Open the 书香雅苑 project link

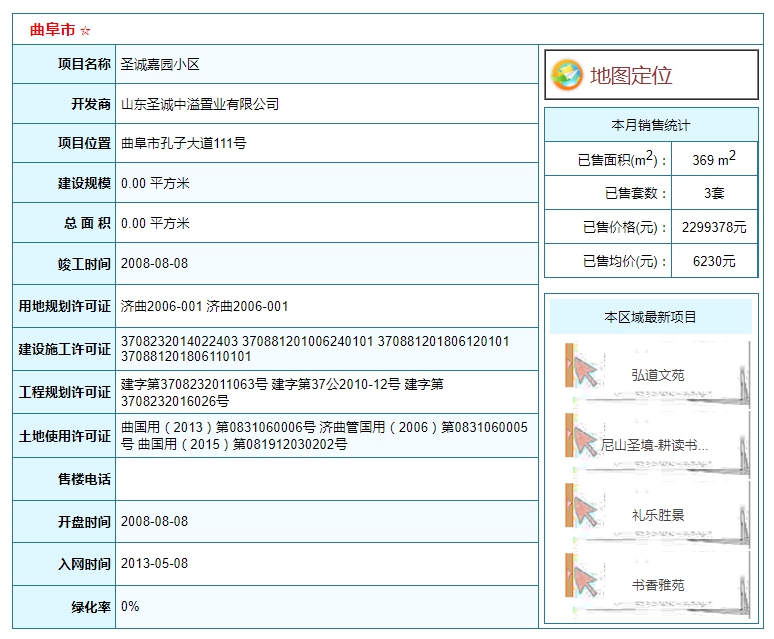tap(658, 585)
